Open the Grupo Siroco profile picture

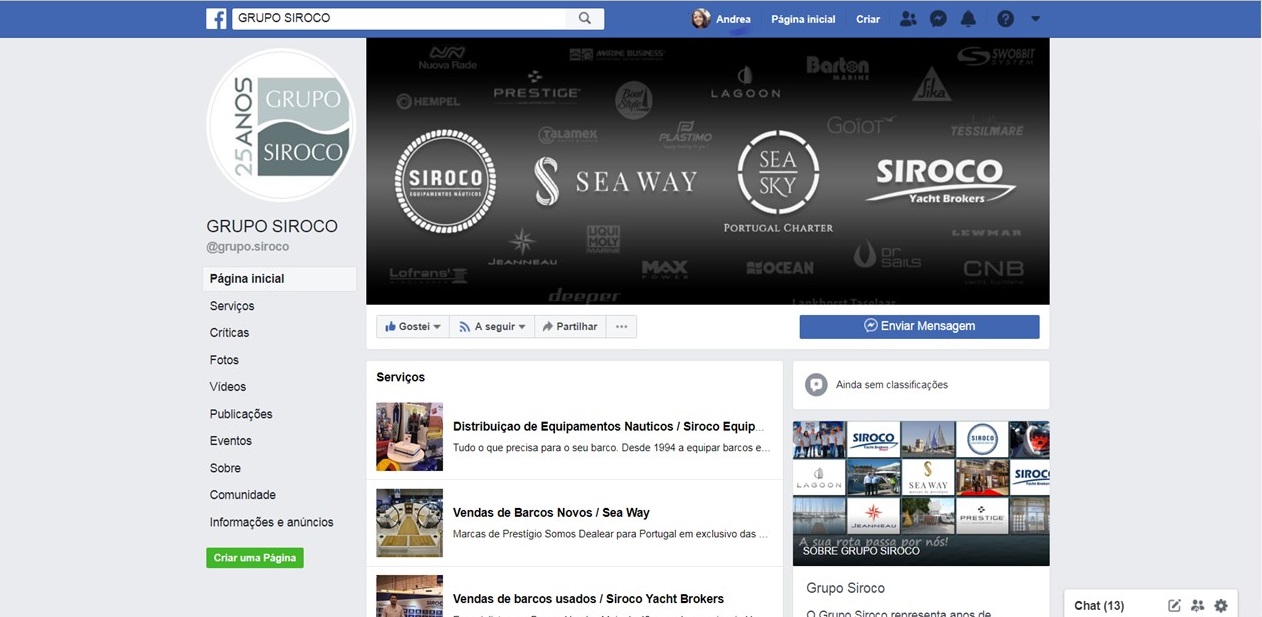(x=280, y=126)
